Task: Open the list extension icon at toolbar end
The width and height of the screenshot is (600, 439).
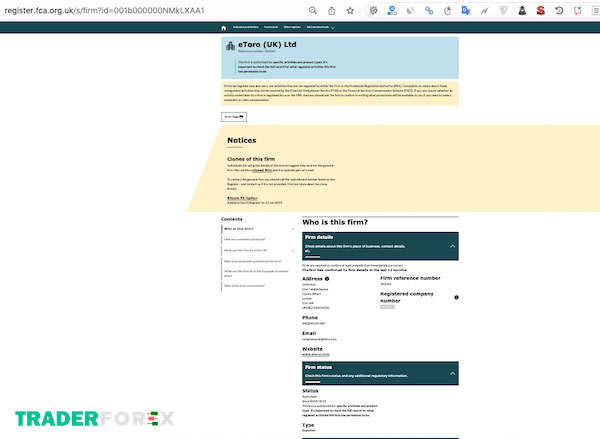Action: (x=596, y=11)
